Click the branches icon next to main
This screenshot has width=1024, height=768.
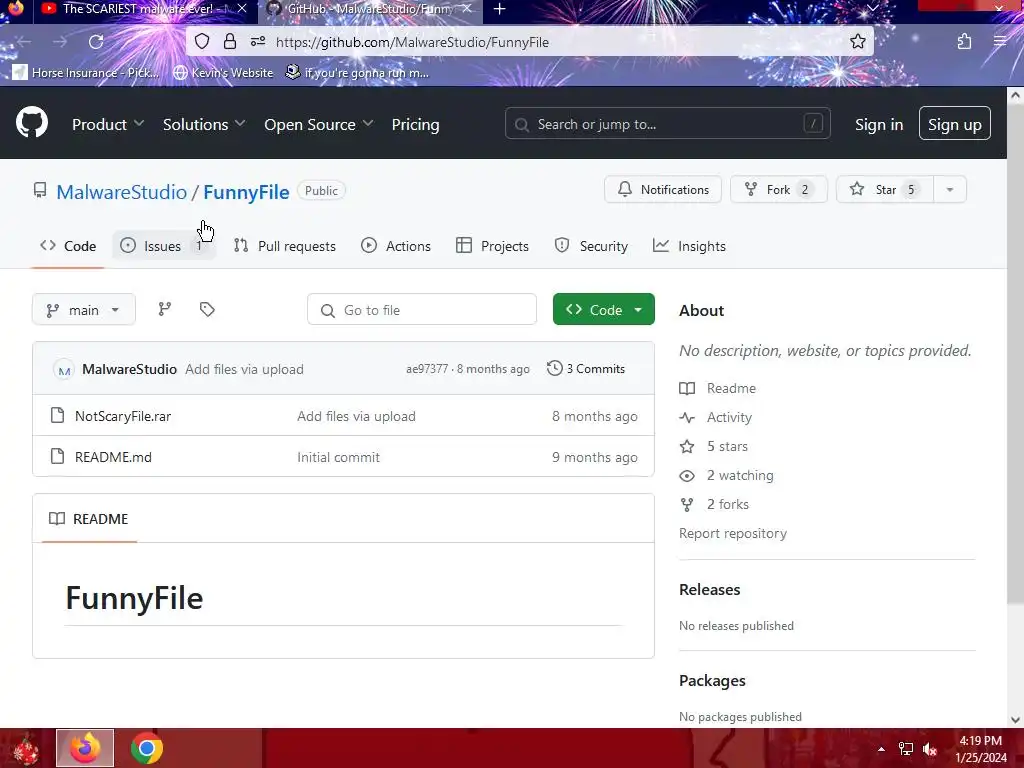click(x=165, y=310)
